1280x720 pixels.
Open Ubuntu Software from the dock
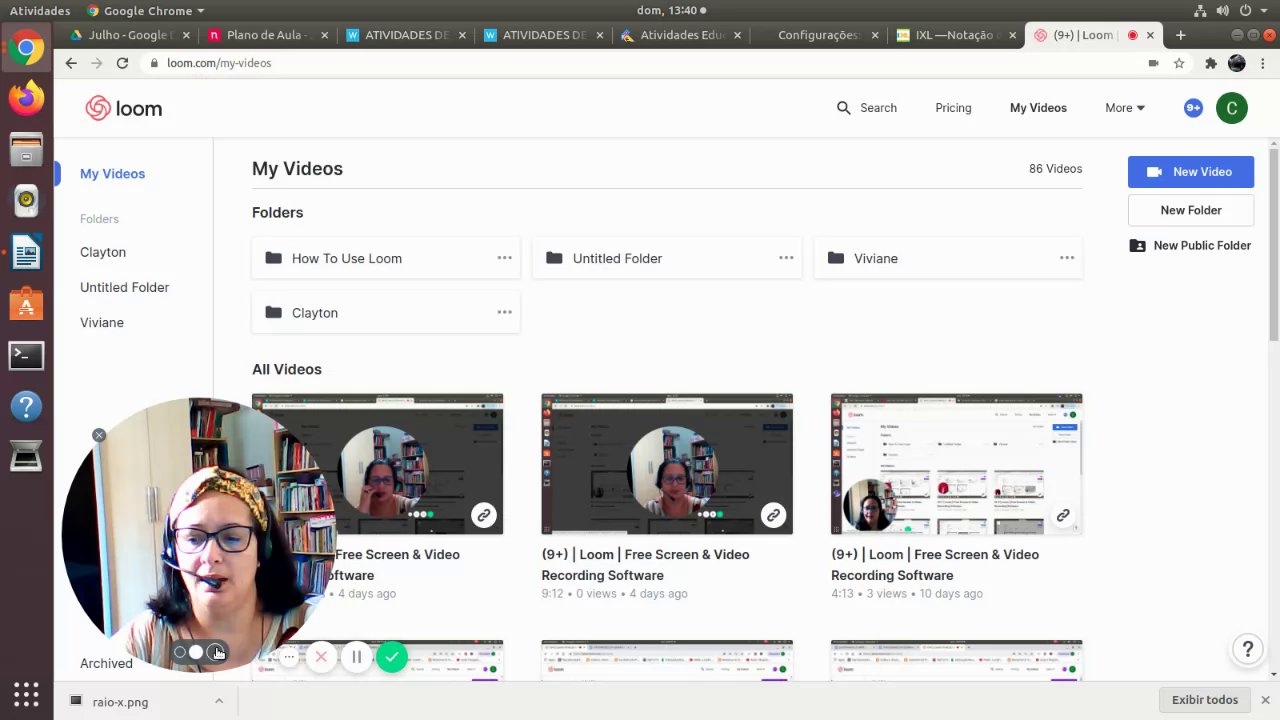click(26, 304)
